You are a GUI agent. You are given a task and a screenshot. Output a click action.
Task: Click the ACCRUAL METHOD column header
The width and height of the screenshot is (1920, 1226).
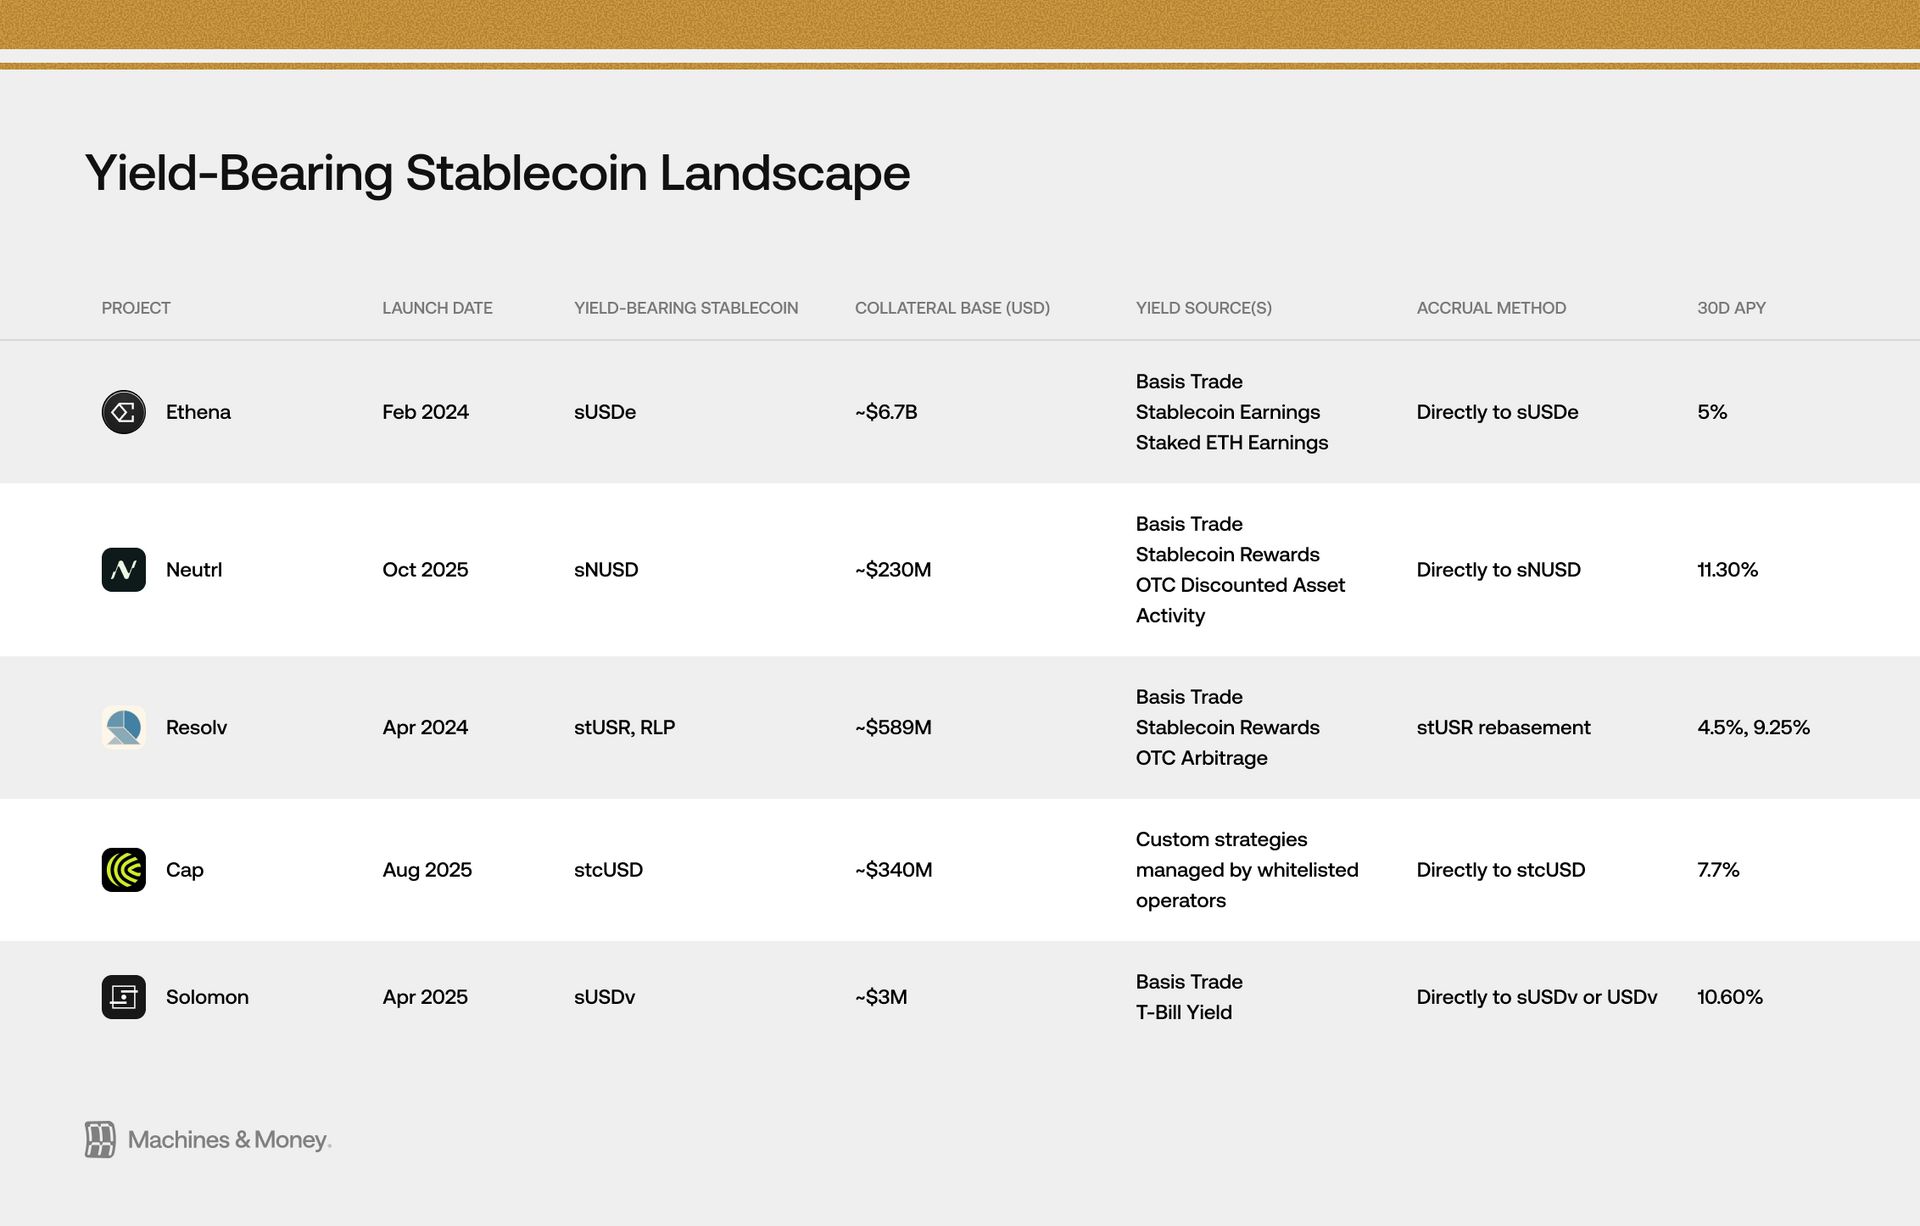(1491, 308)
